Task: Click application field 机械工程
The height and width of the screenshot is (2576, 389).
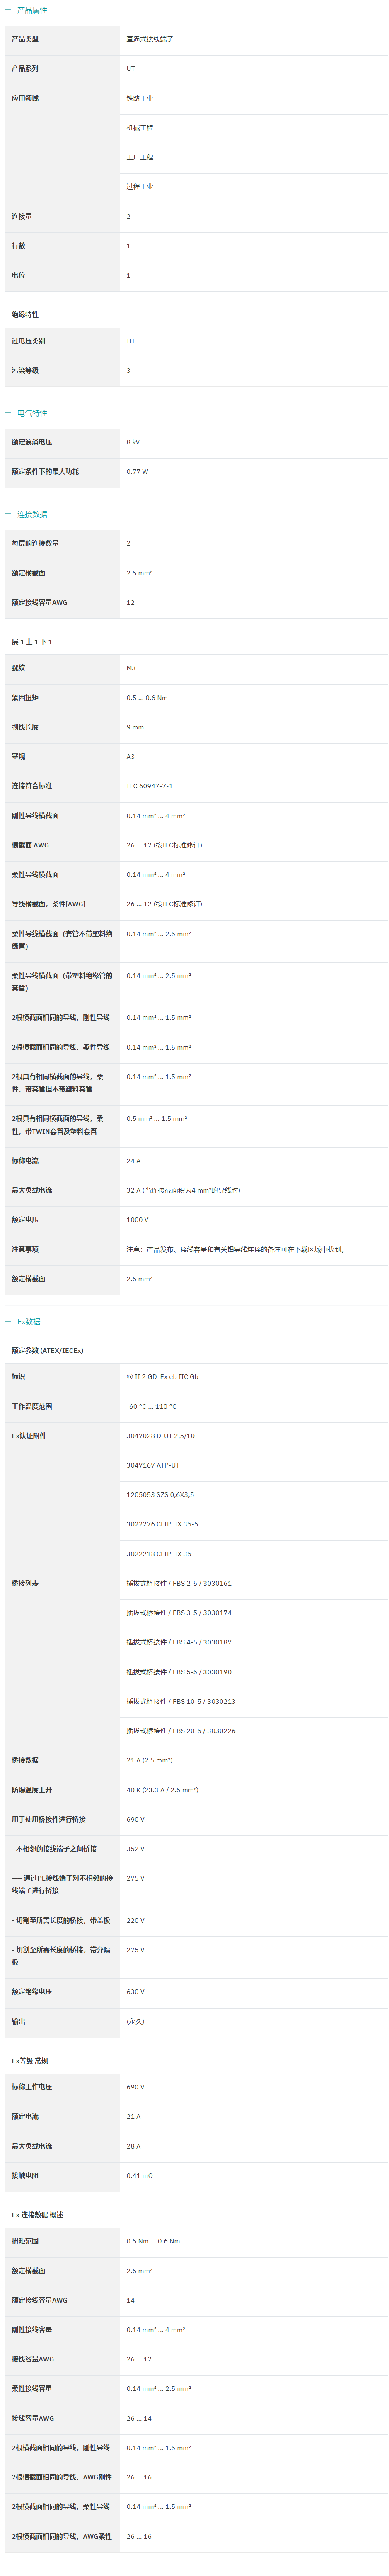Action: [x=140, y=128]
